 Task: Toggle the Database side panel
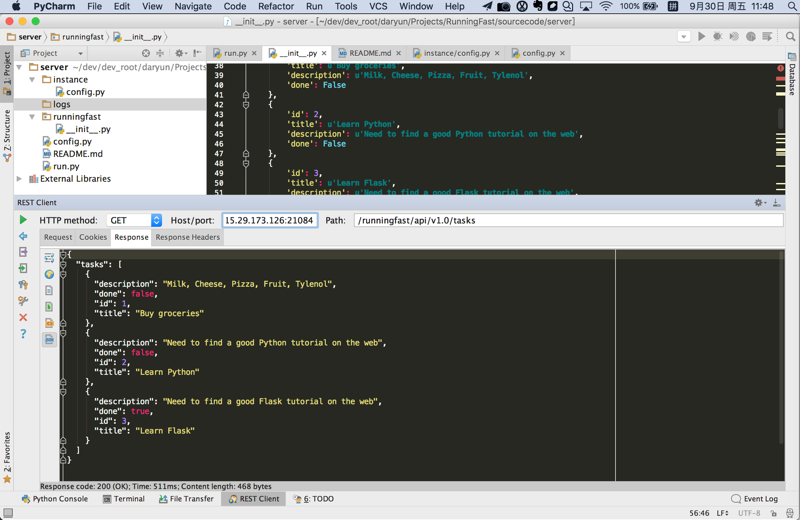point(793,78)
